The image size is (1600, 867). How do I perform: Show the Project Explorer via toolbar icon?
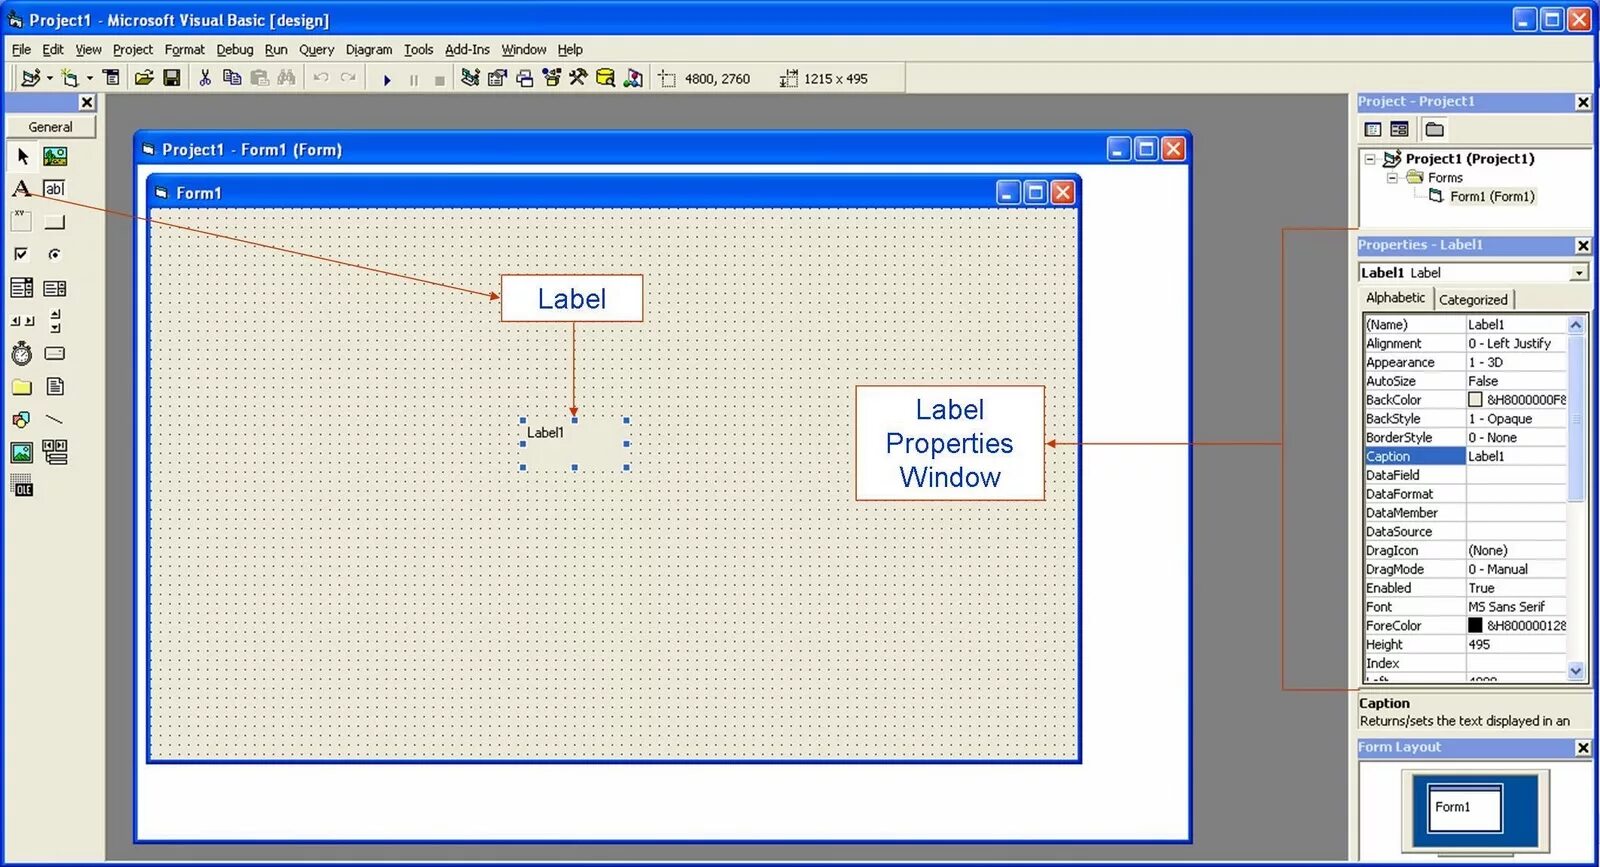(x=470, y=78)
